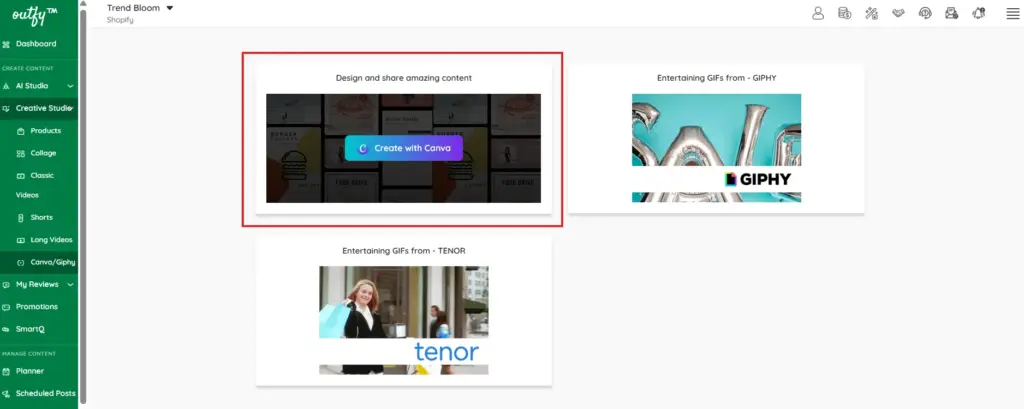The width and height of the screenshot is (1024, 409).
Task: Expand the AI Studio chevron
Action: pyautogui.click(x=70, y=86)
